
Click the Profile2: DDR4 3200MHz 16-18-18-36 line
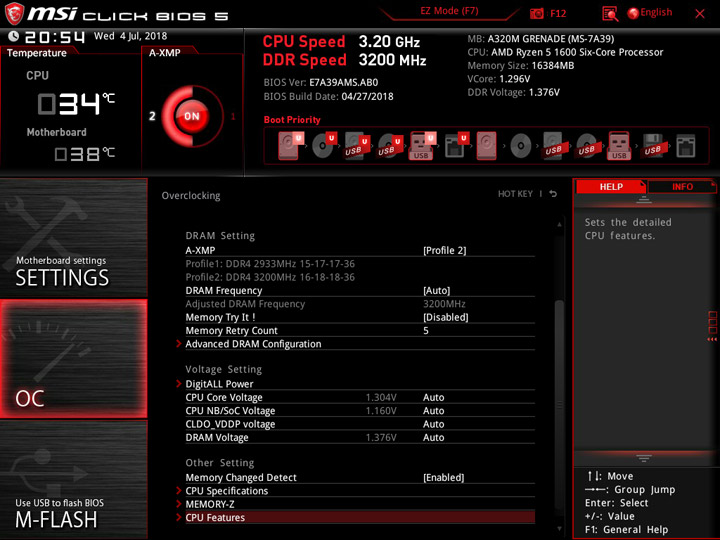coord(270,277)
